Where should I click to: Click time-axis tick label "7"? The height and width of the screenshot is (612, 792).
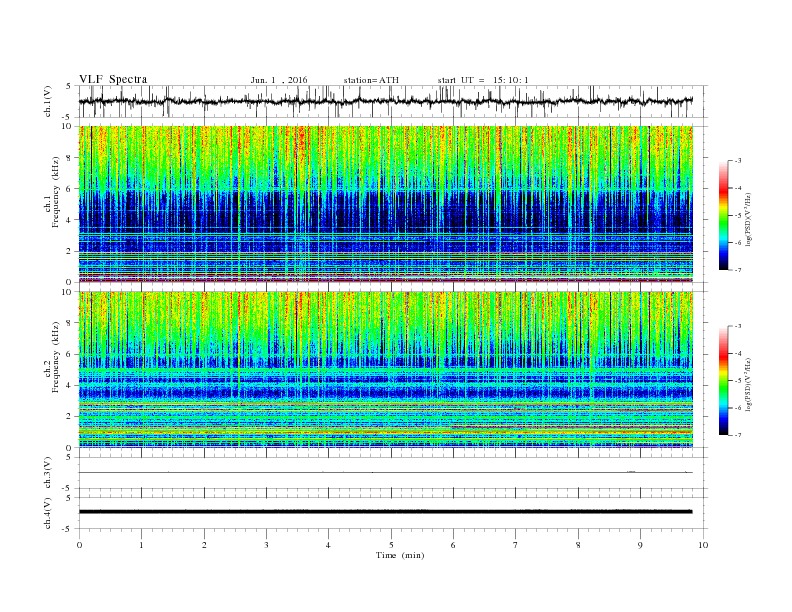[516, 545]
